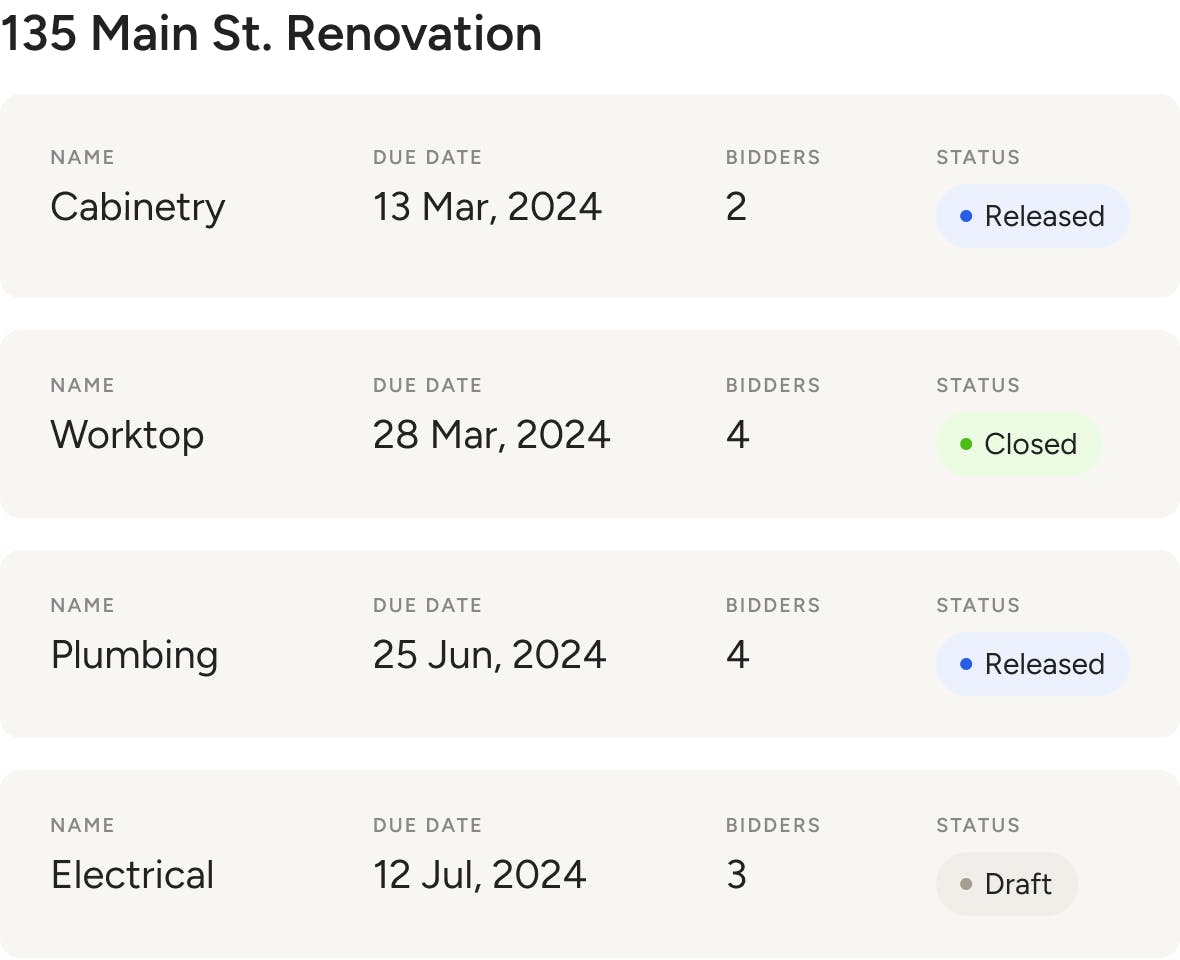1180x960 pixels.
Task: Select the 12 Jul, 2024 due date
Action: tap(479, 874)
